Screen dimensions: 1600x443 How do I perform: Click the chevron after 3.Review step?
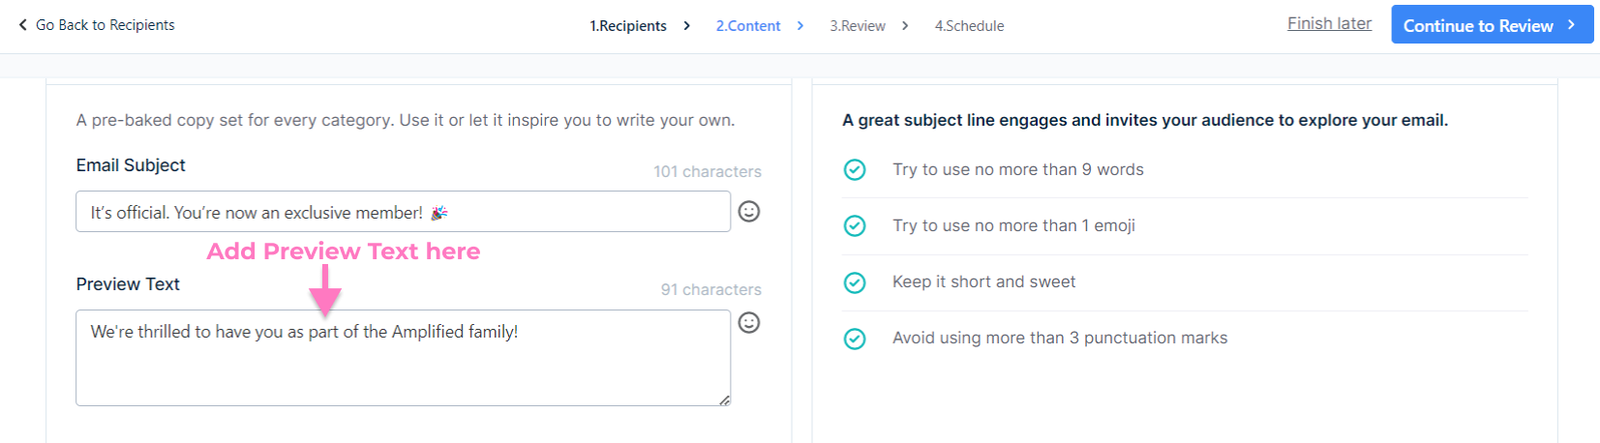point(905,26)
